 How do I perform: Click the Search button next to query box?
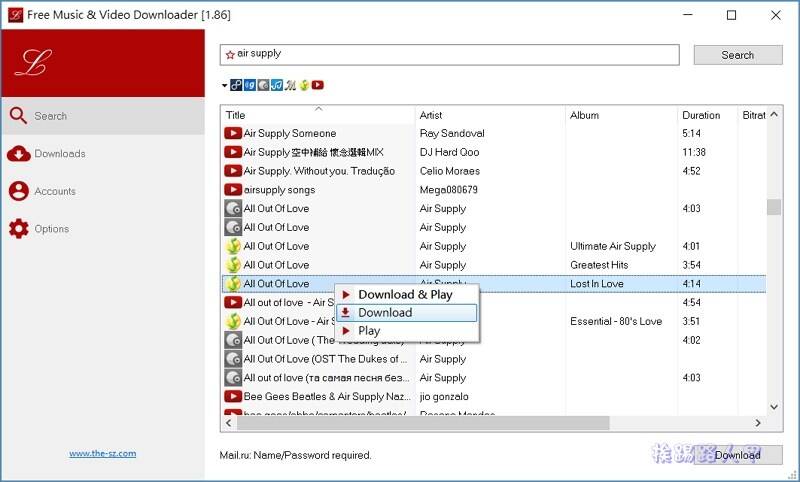[x=738, y=55]
